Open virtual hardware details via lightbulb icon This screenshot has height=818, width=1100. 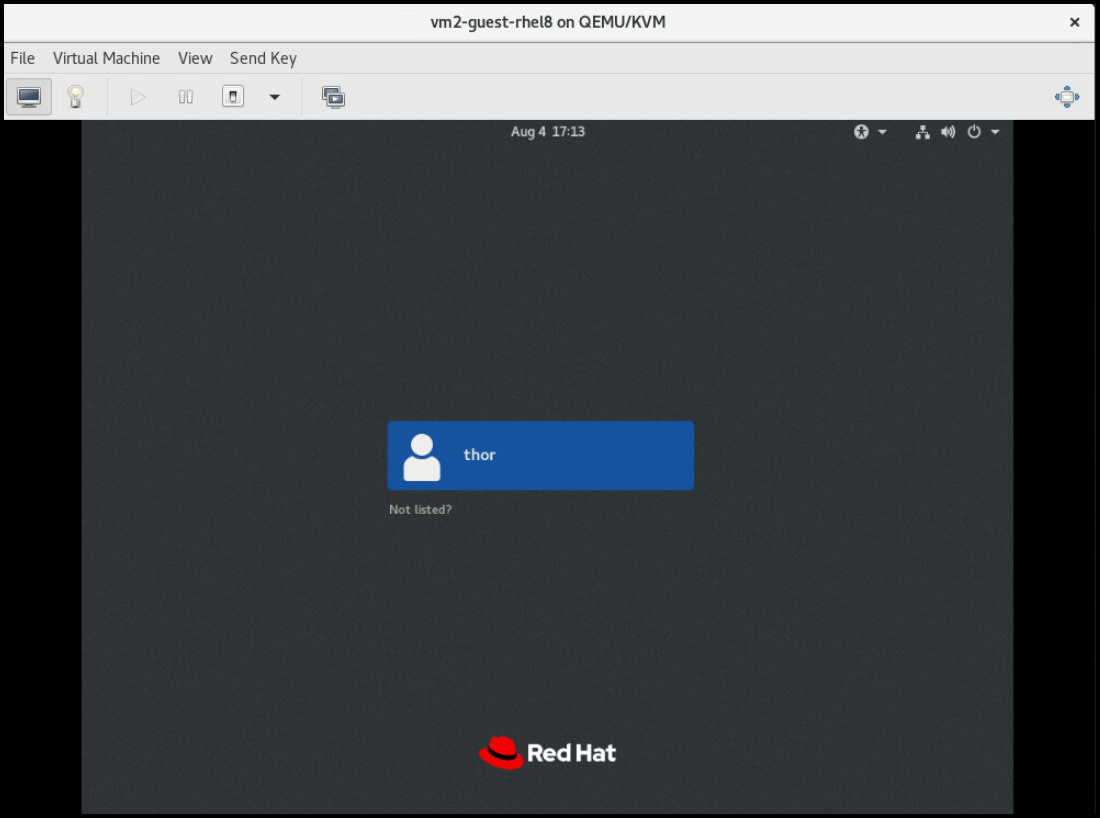pyautogui.click(x=75, y=97)
